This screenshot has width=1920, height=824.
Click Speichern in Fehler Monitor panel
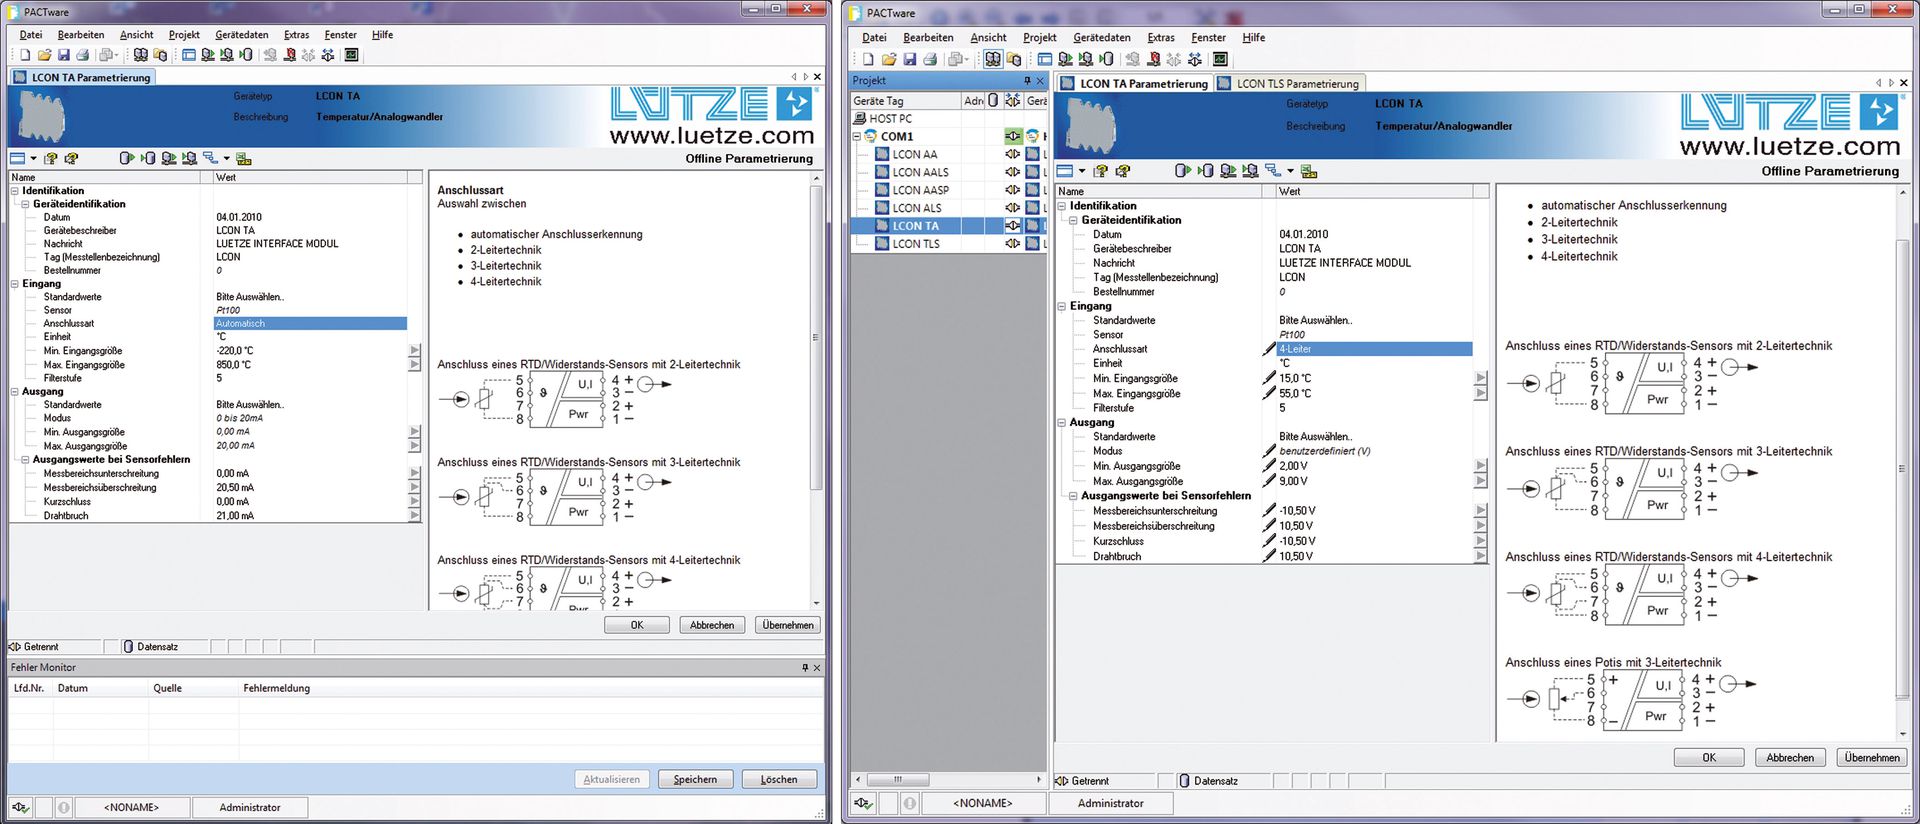tap(695, 779)
